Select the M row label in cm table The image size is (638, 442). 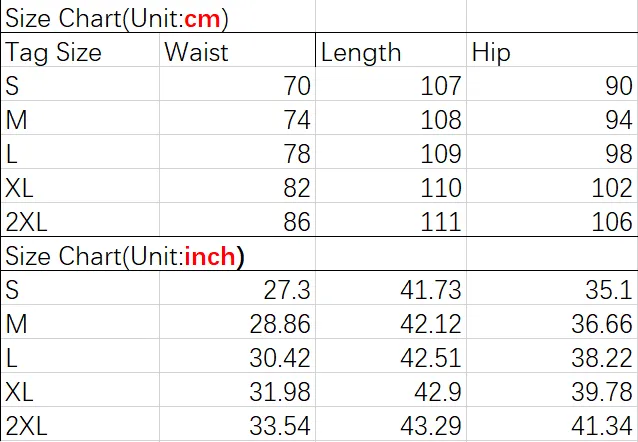tap(80, 118)
